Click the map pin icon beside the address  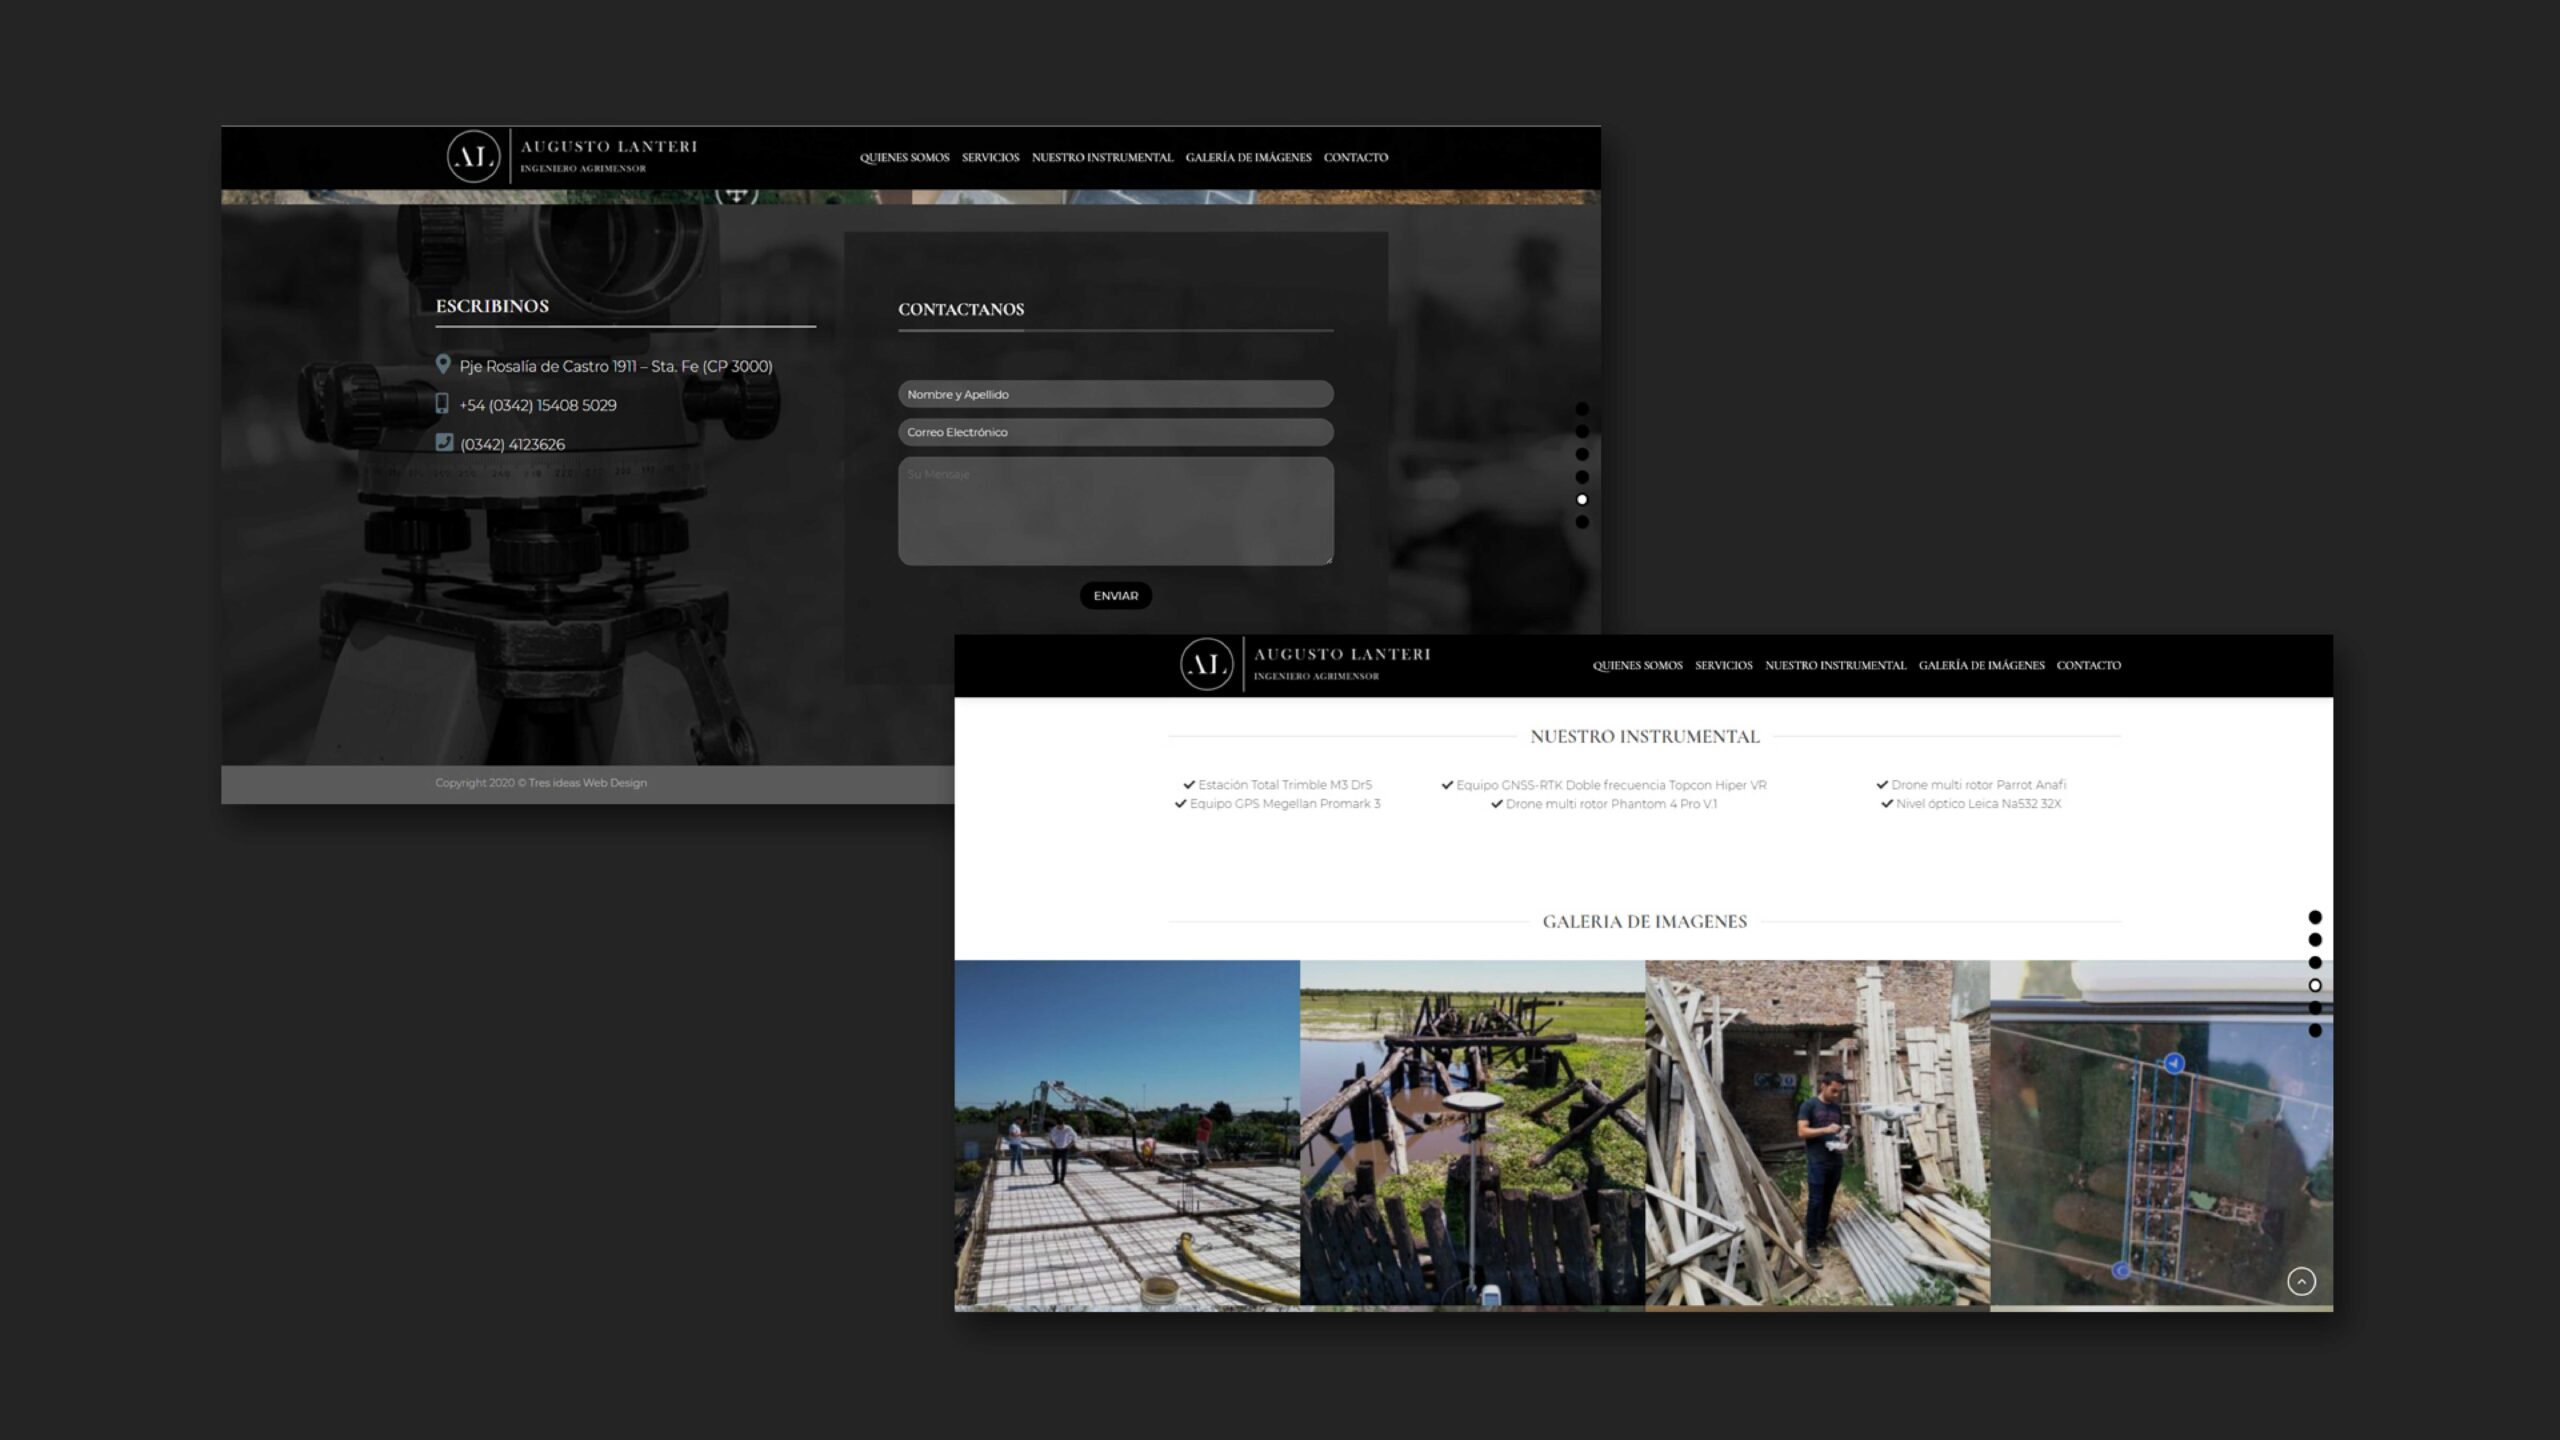(443, 365)
